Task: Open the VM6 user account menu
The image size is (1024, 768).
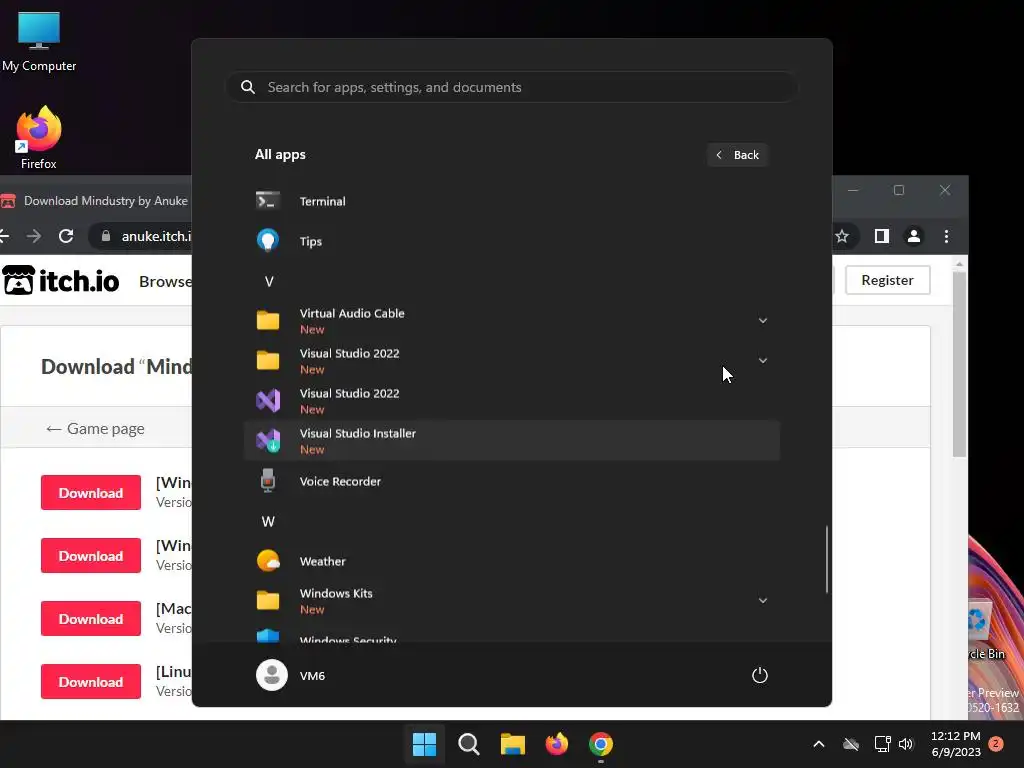Action: (x=291, y=675)
